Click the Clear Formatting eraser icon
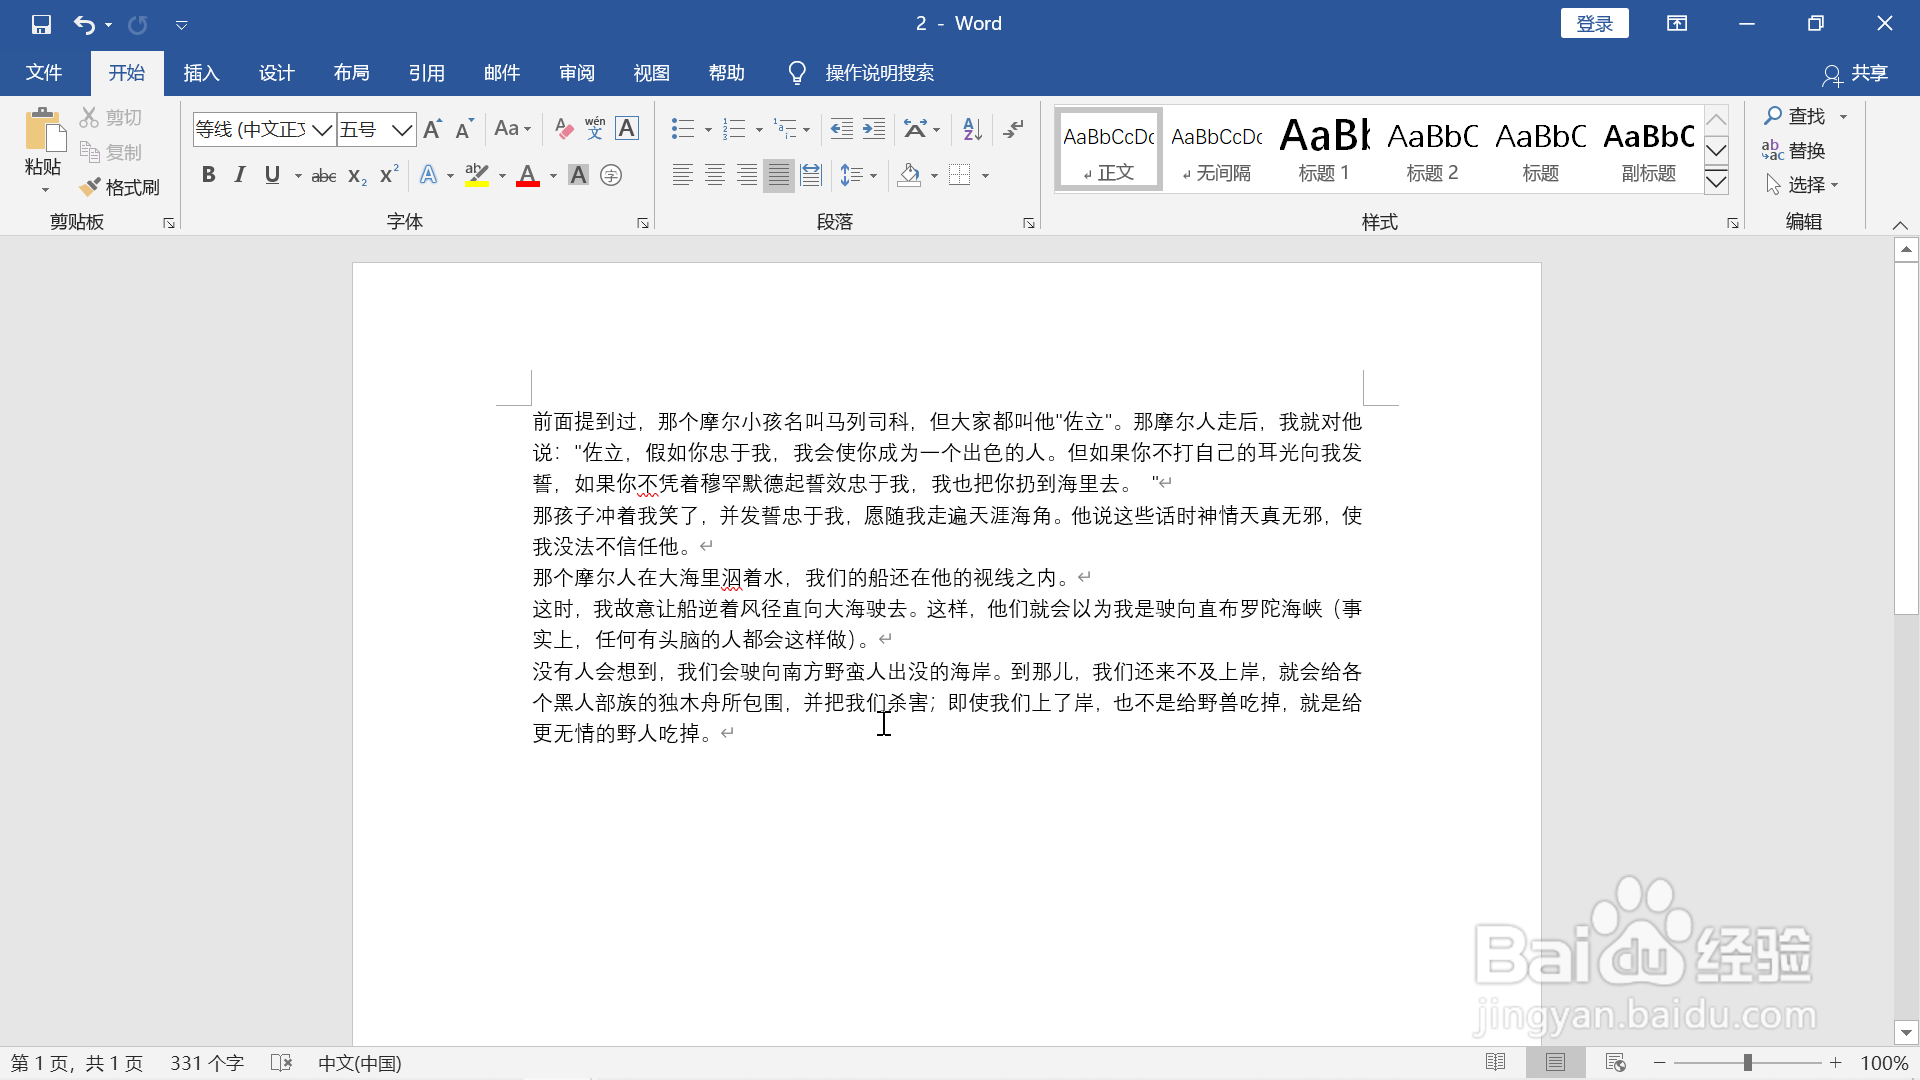 564,129
